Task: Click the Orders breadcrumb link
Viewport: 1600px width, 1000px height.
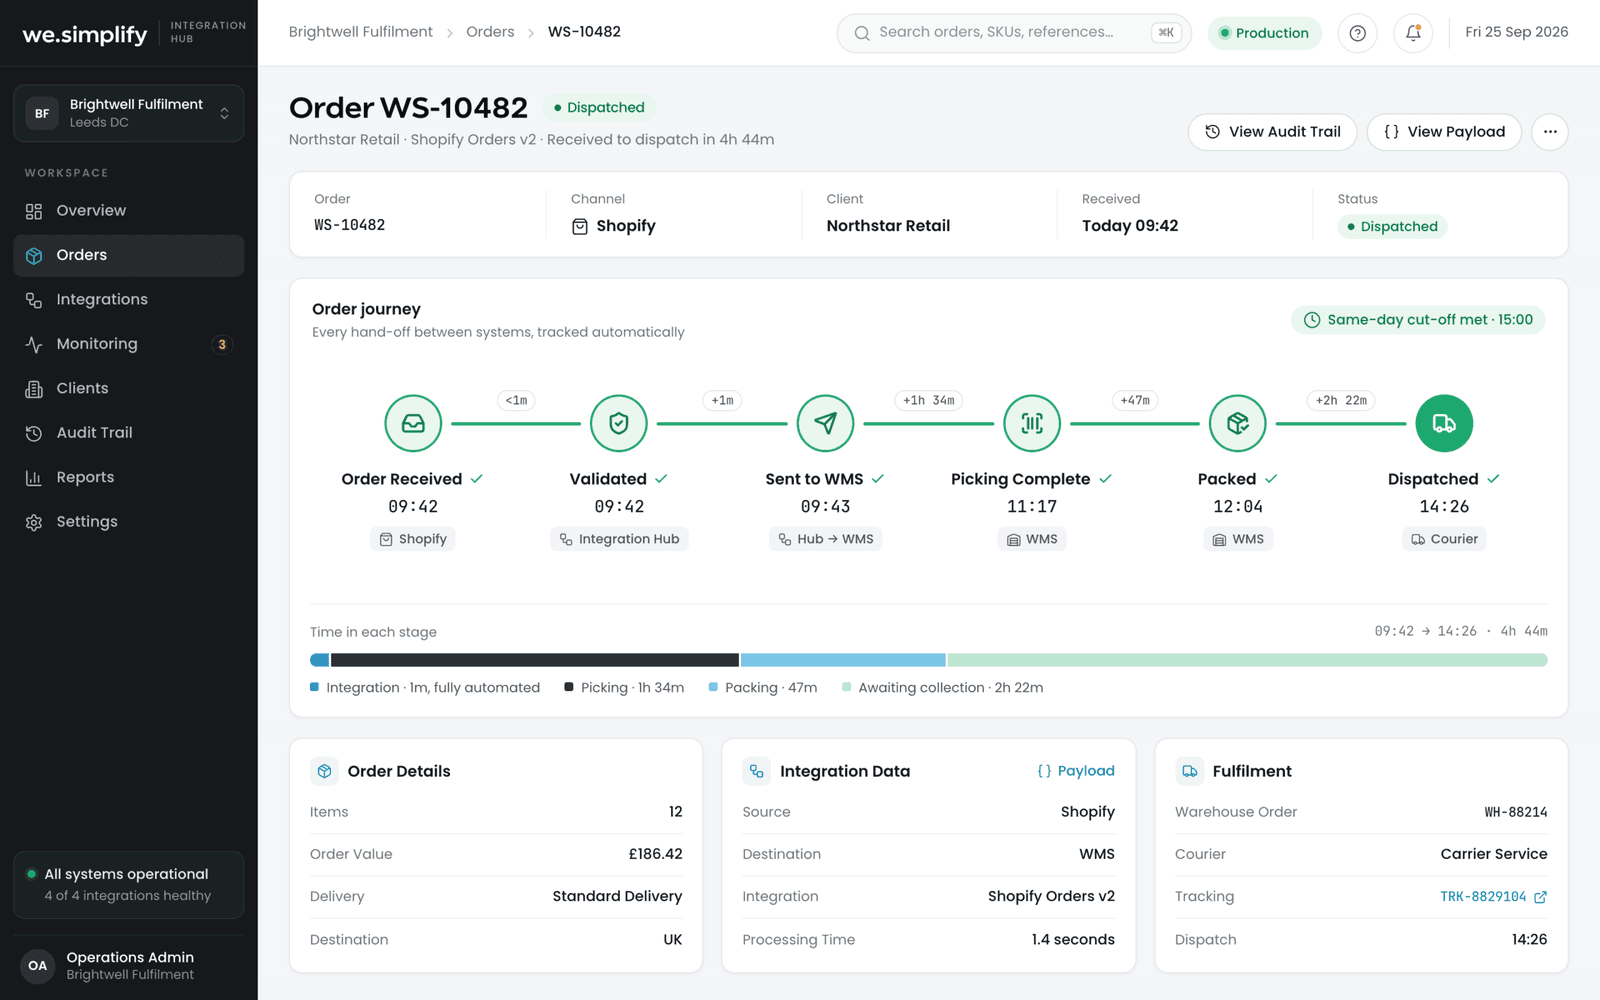Action: pos(490,32)
